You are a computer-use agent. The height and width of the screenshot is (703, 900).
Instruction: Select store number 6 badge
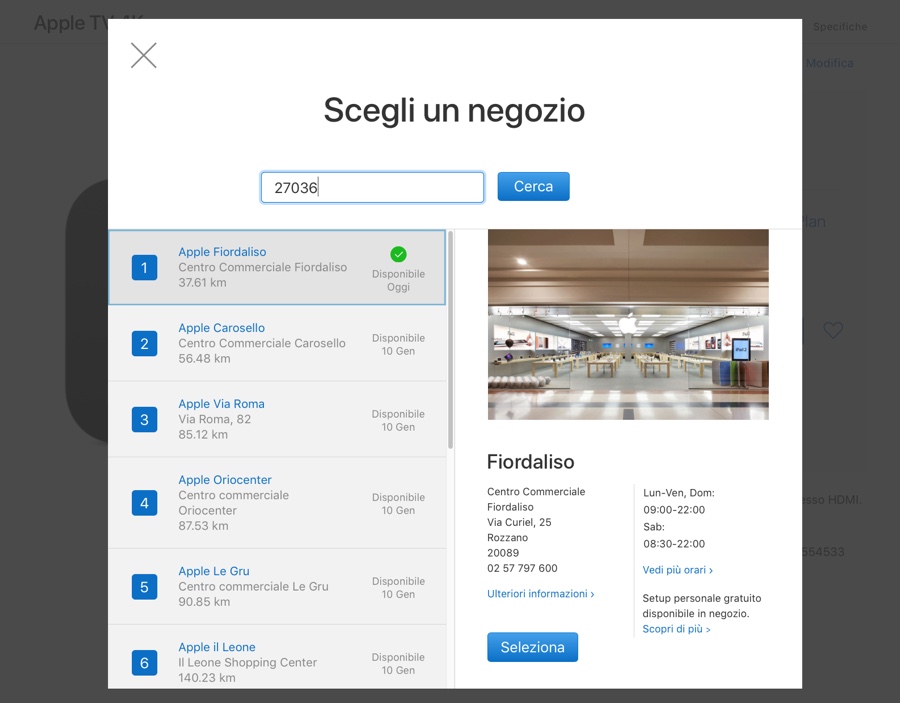coord(145,663)
